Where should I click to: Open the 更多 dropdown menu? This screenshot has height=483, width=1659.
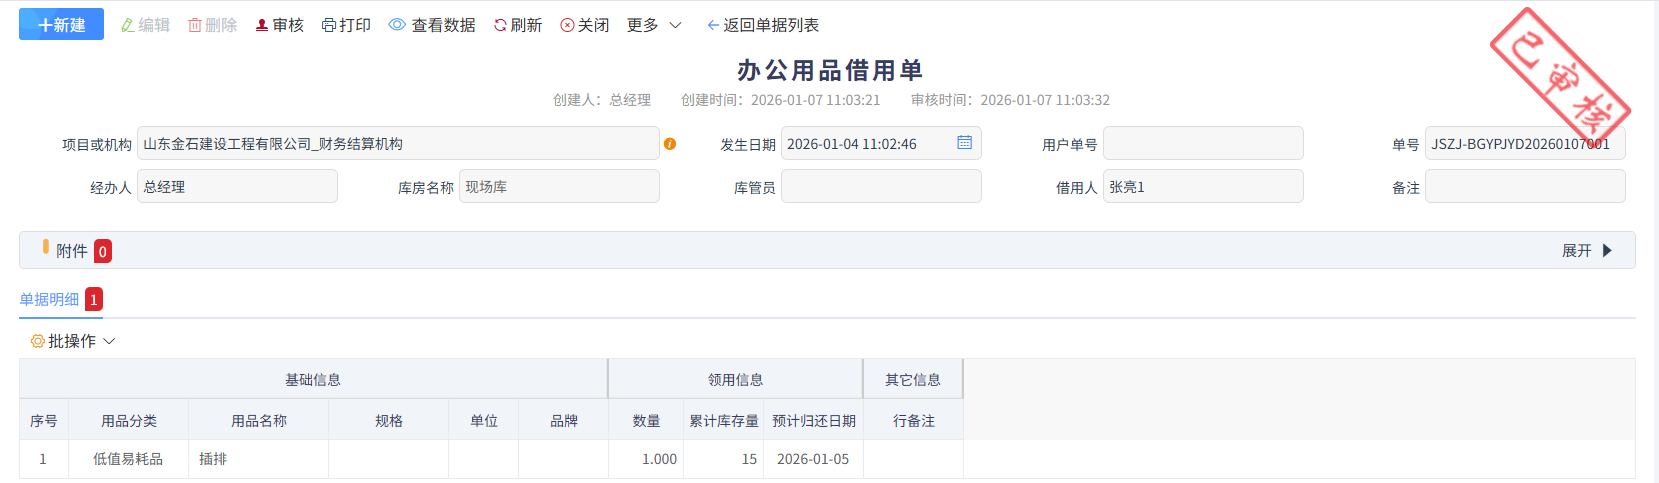(653, 25)
